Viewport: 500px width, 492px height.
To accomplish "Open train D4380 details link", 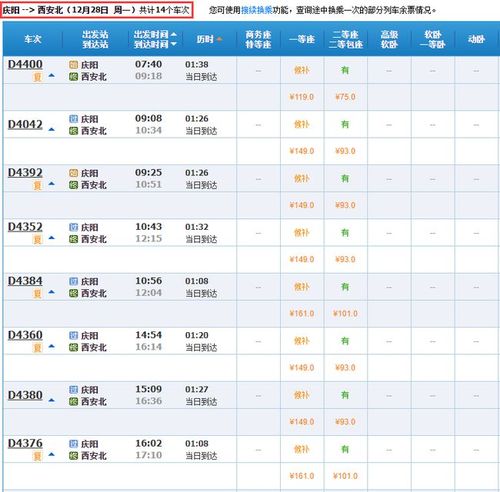I will point(25,395).
